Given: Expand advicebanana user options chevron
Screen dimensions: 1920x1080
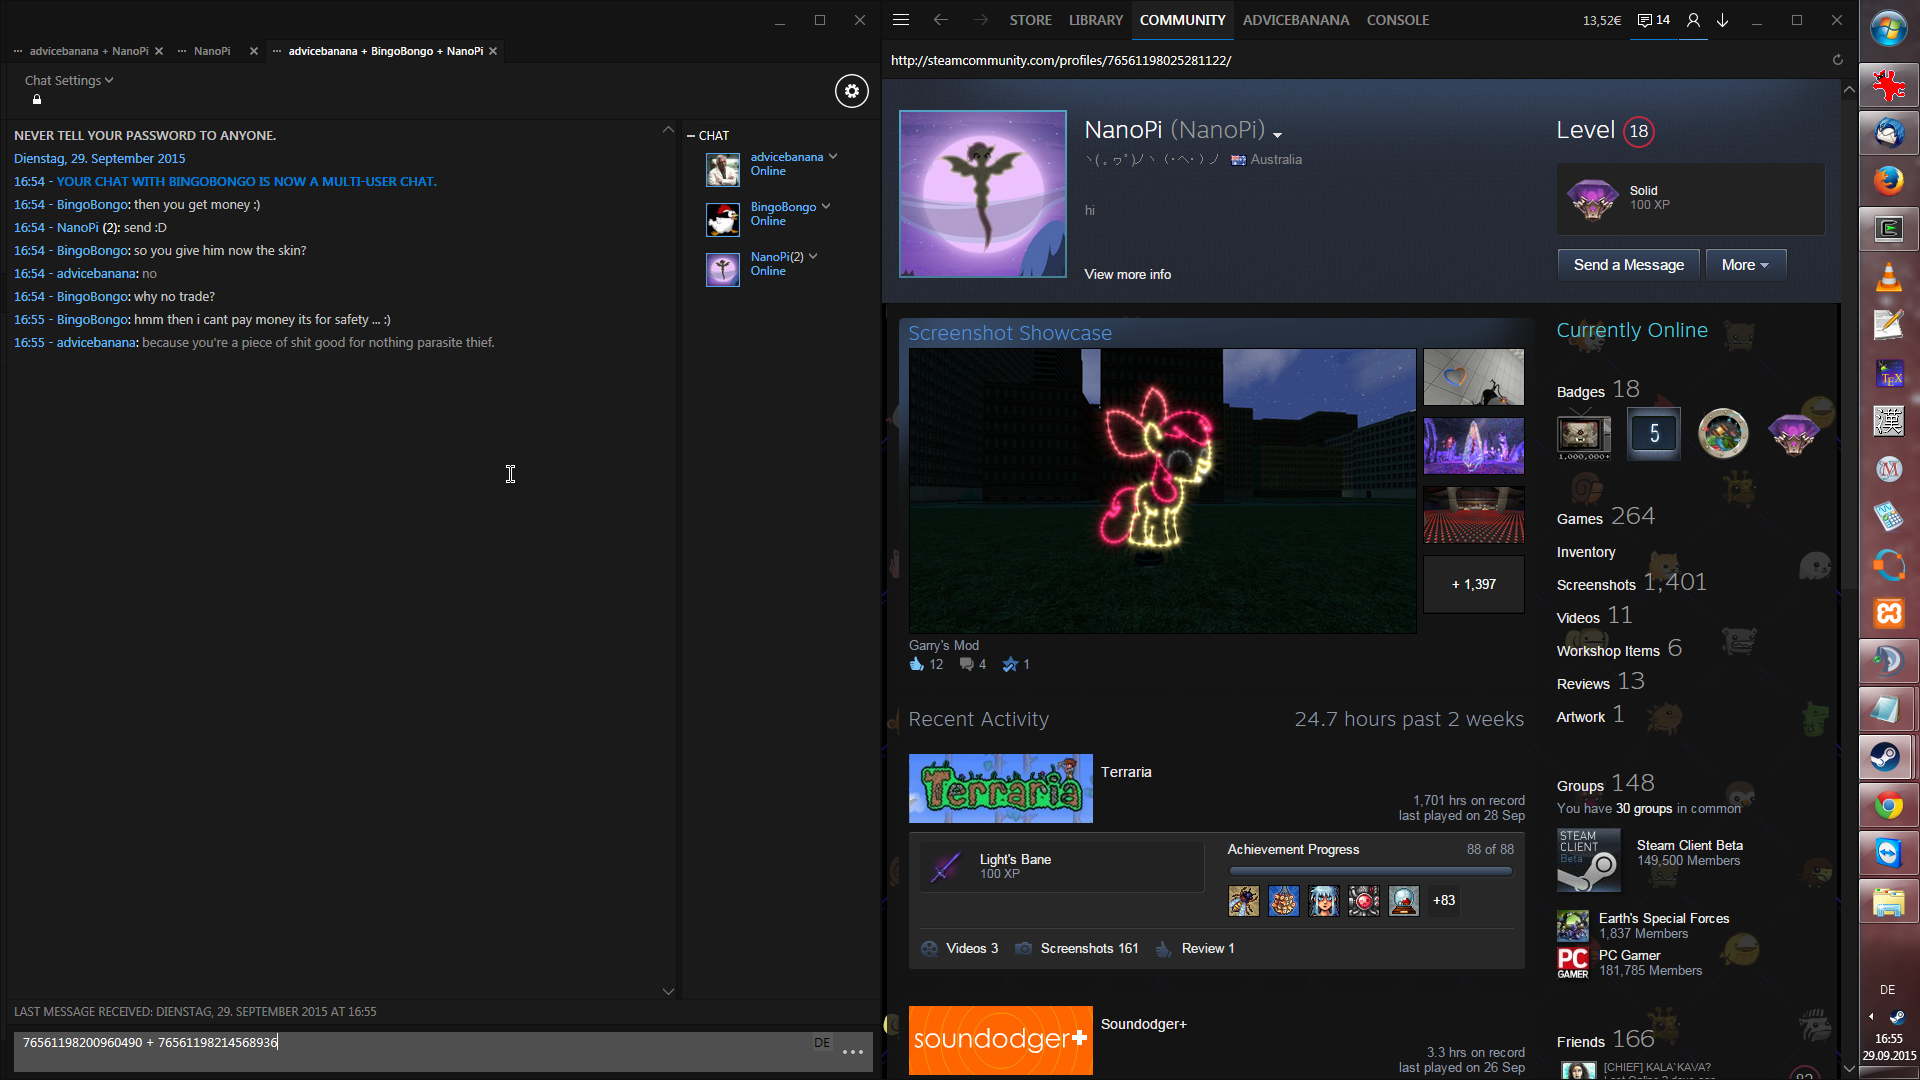Looking at the screenshot, I should (x=833, y=156).
